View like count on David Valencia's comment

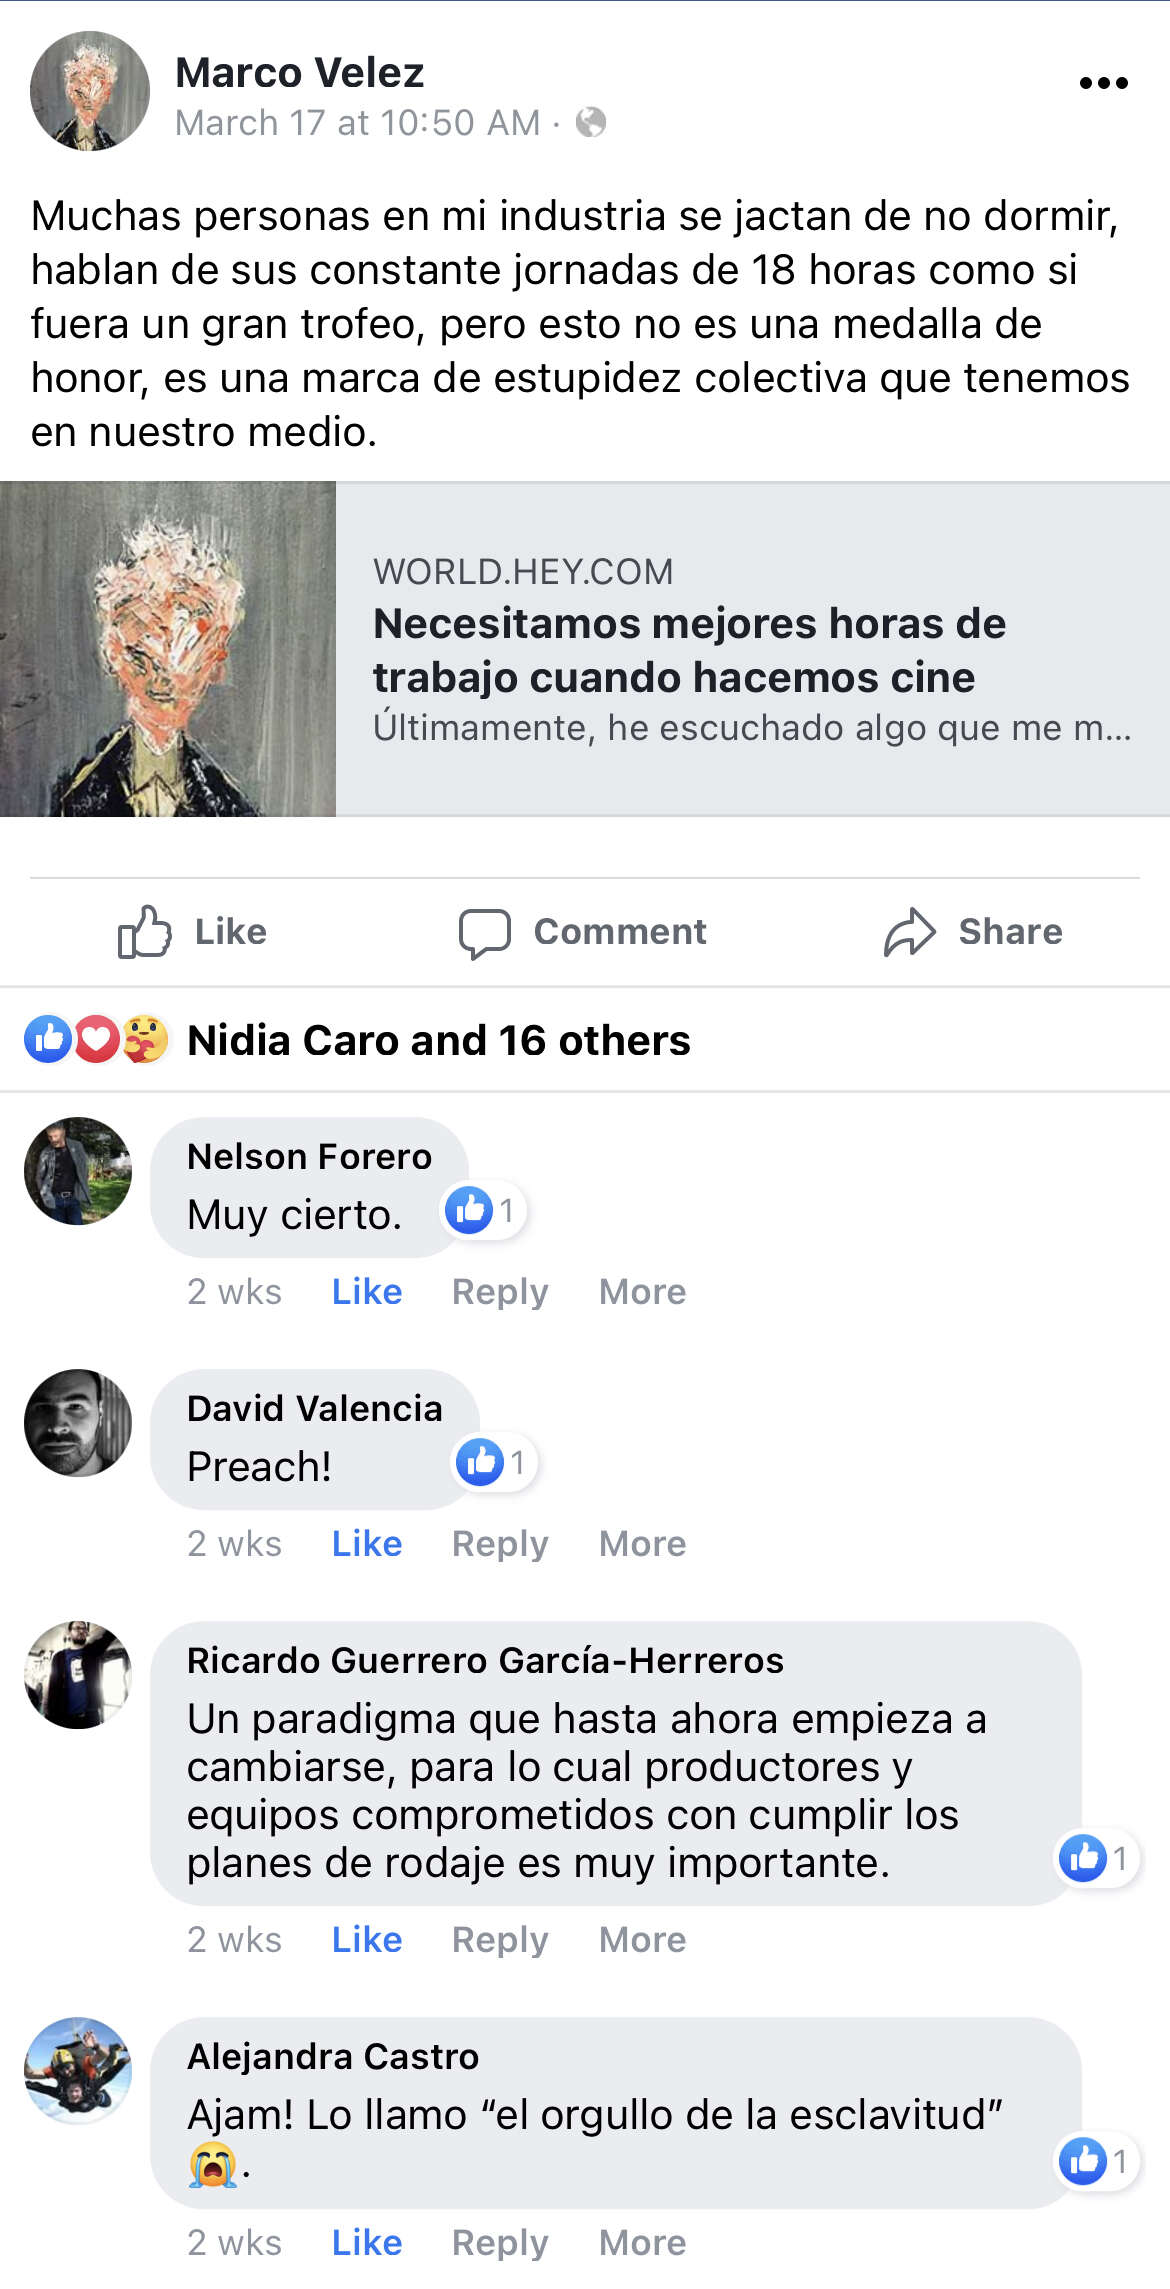pos(496,1463)
